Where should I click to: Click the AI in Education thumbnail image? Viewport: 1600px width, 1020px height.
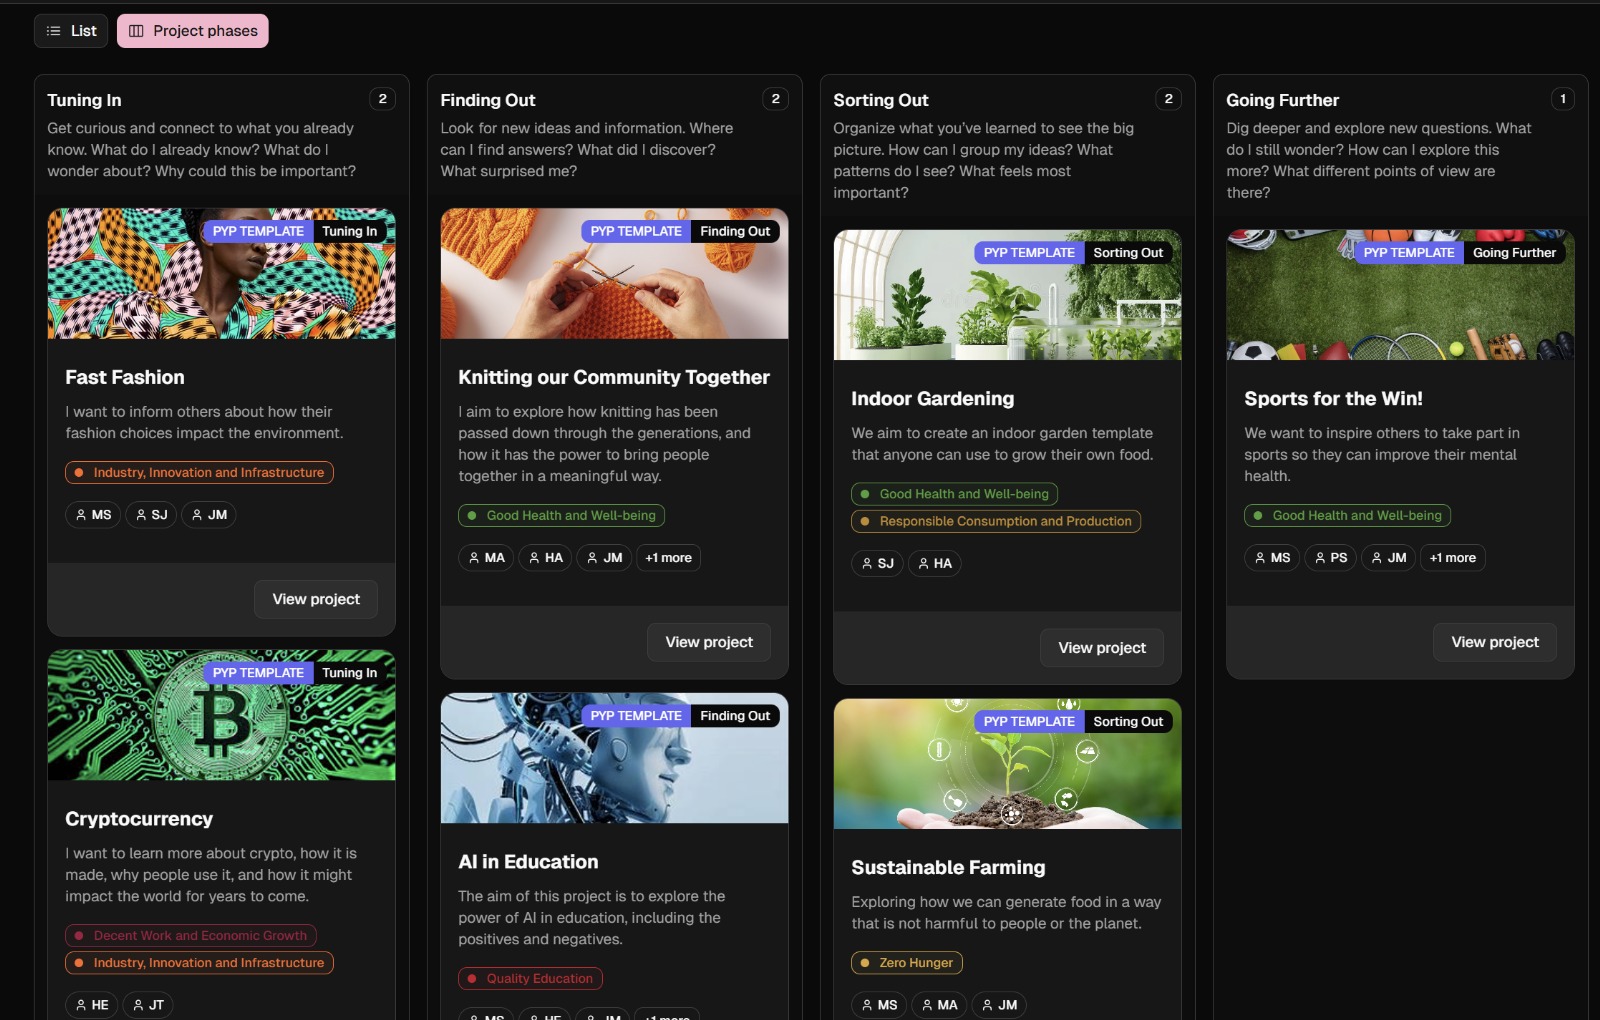coord(613,757)
